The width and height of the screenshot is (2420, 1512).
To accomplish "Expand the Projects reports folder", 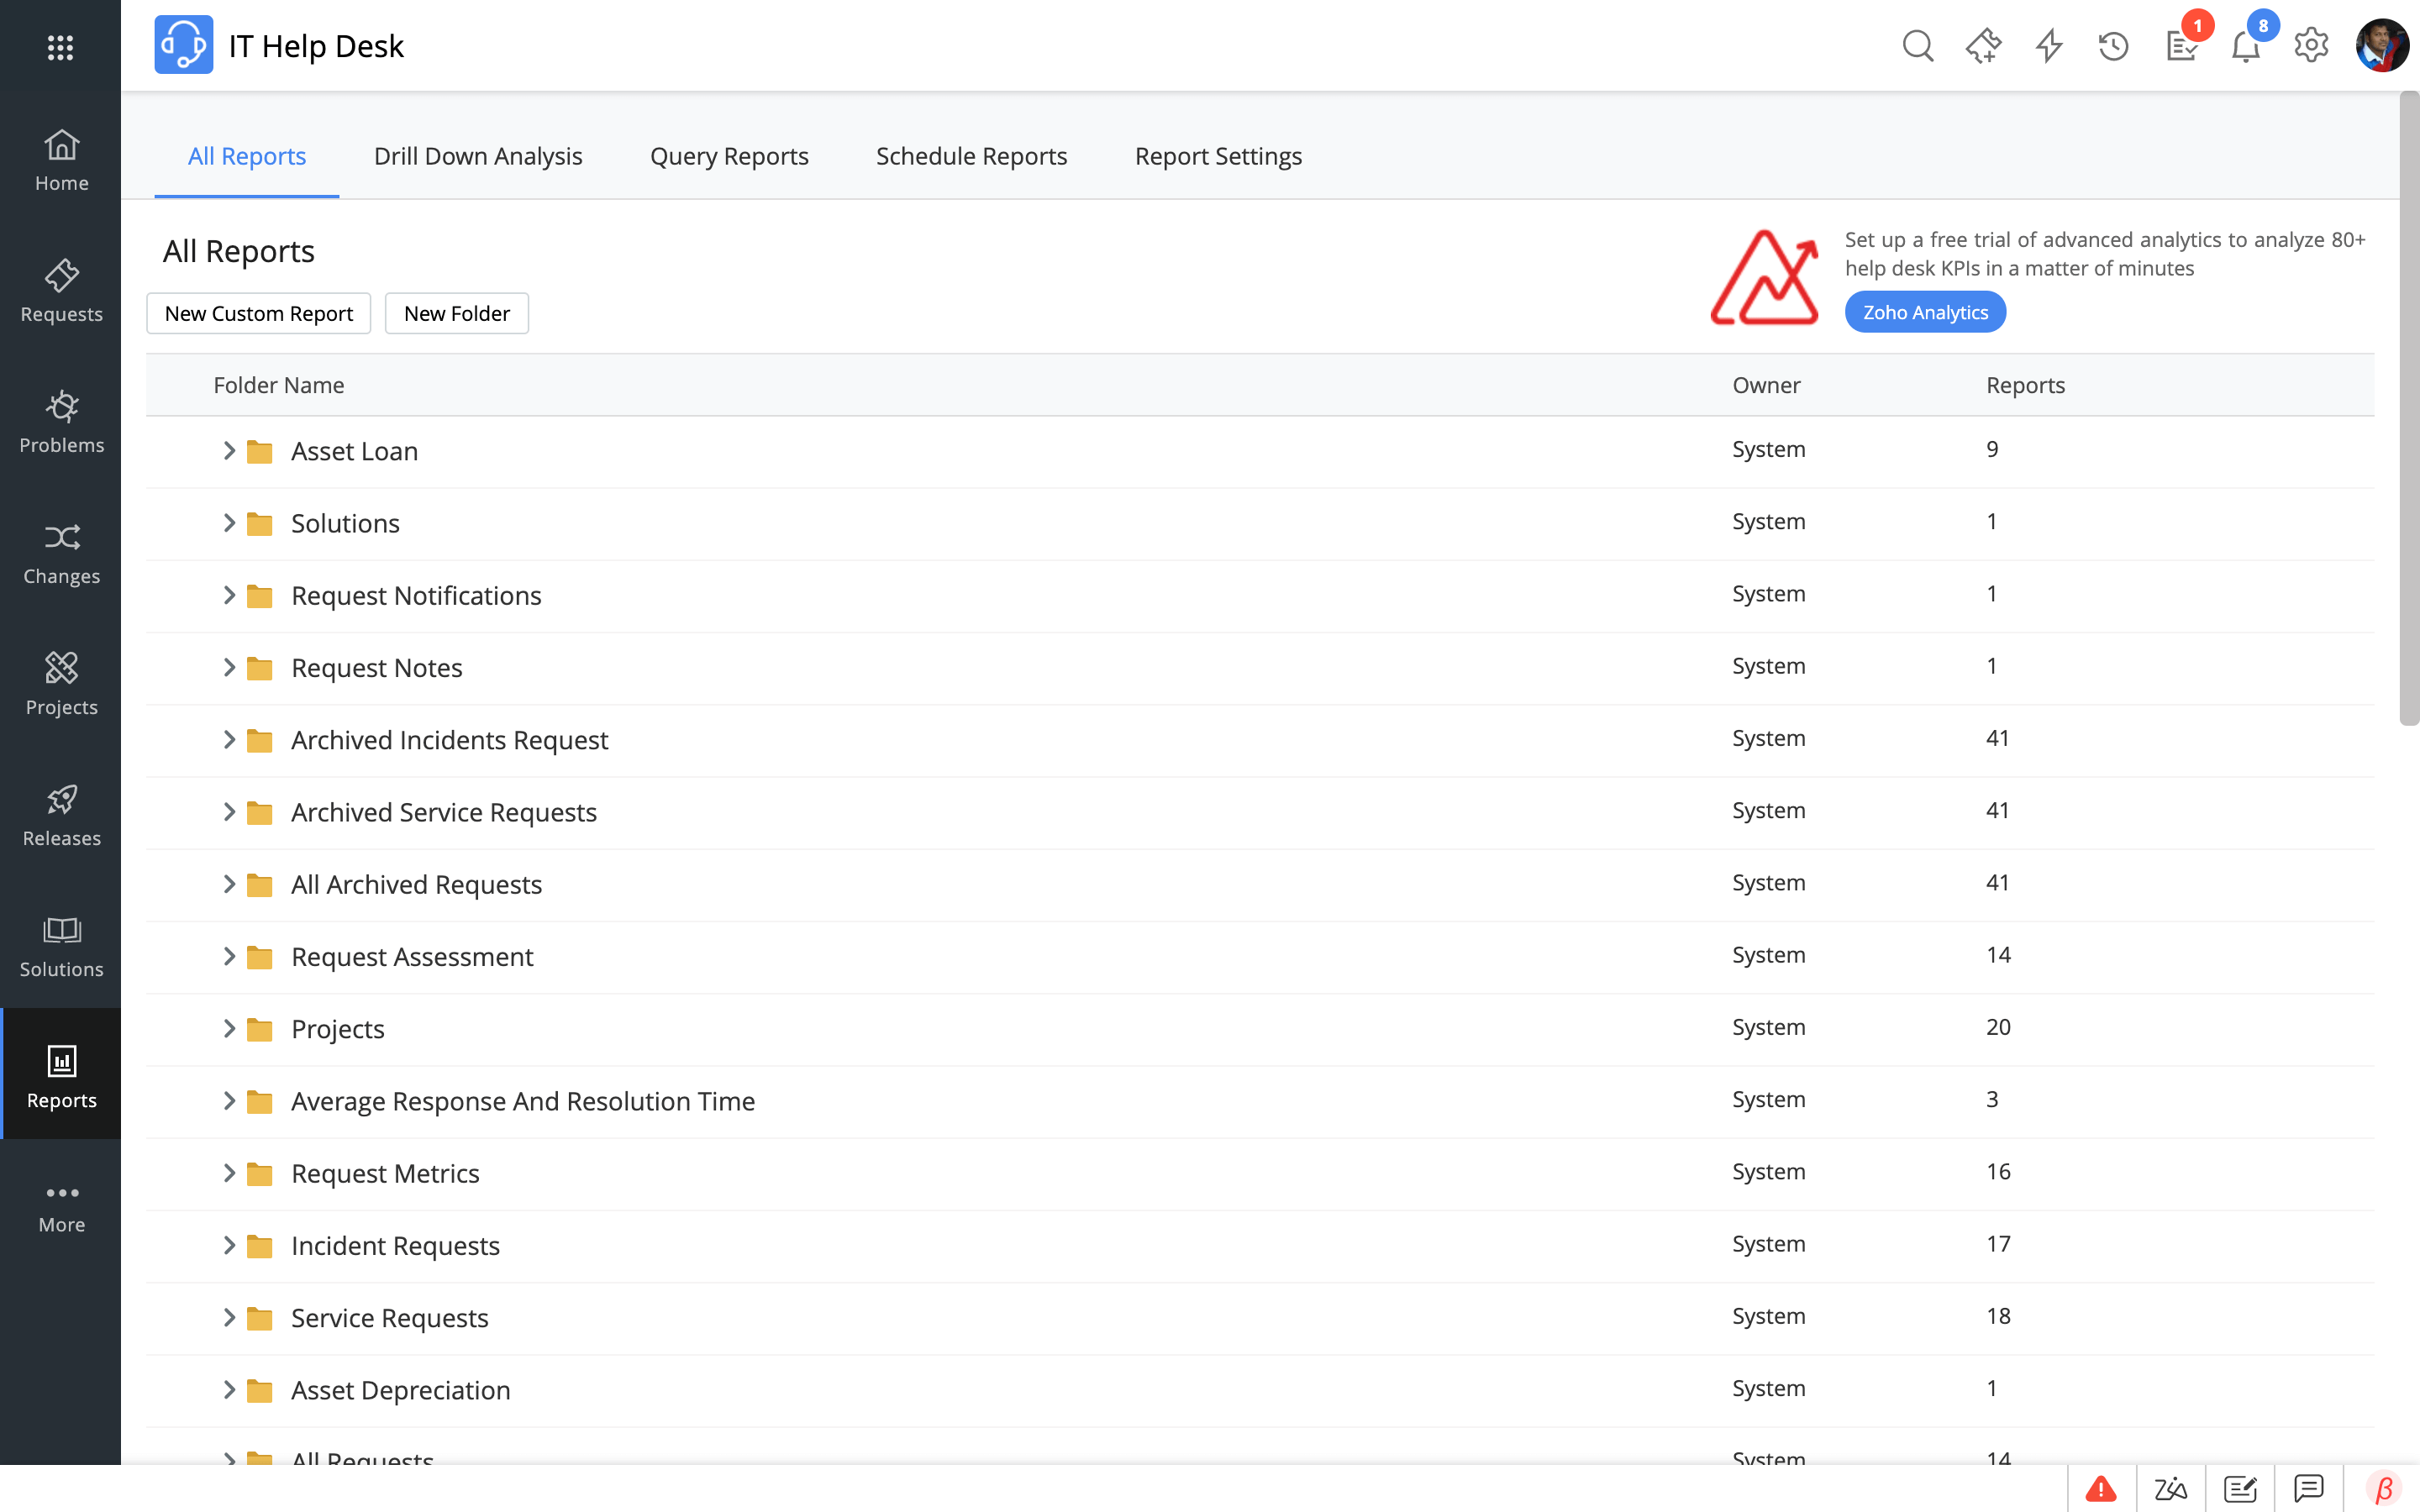I will (x=229, y=1029).
